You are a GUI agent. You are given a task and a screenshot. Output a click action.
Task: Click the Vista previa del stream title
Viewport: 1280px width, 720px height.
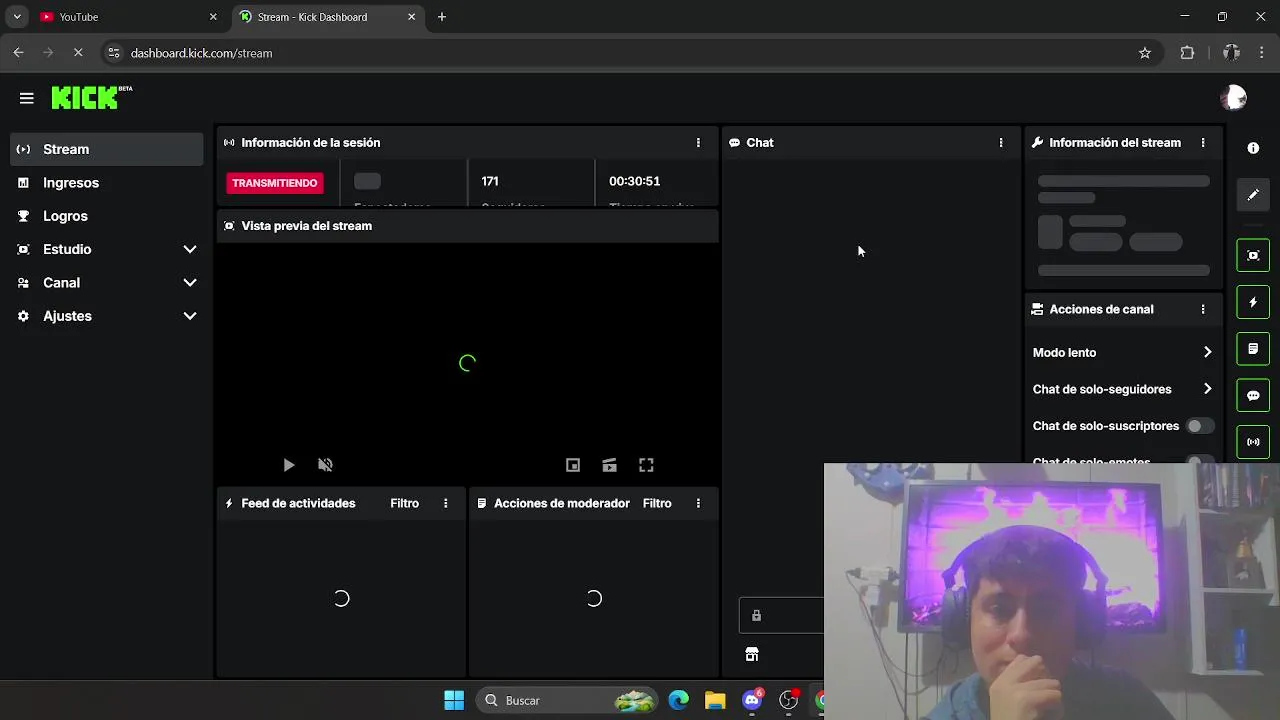pos(307,226)
